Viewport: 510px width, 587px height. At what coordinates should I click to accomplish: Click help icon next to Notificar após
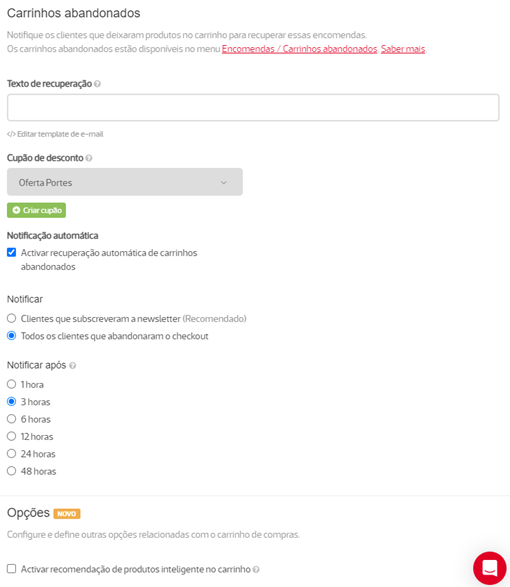coord(73,365)
